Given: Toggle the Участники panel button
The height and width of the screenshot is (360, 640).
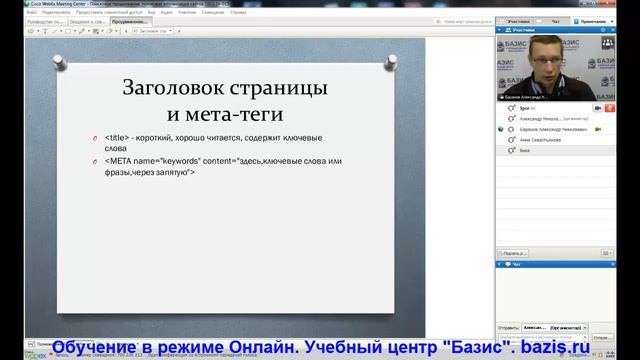Looking at the screenshot, I should point(516,21).
